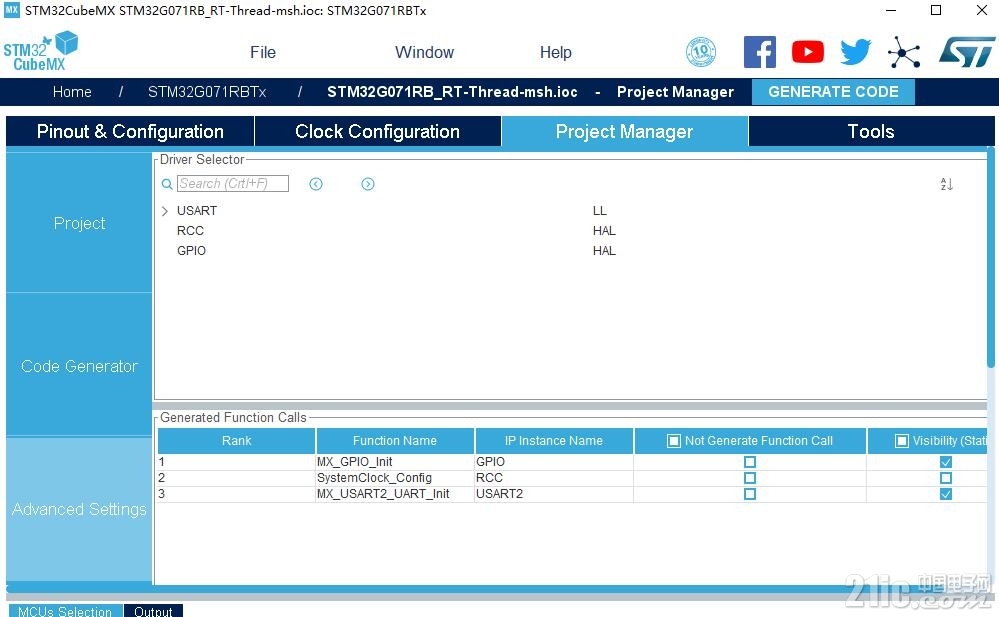
Task: Click the Project Manager breadcrumb label
Action: pos(675,92)
